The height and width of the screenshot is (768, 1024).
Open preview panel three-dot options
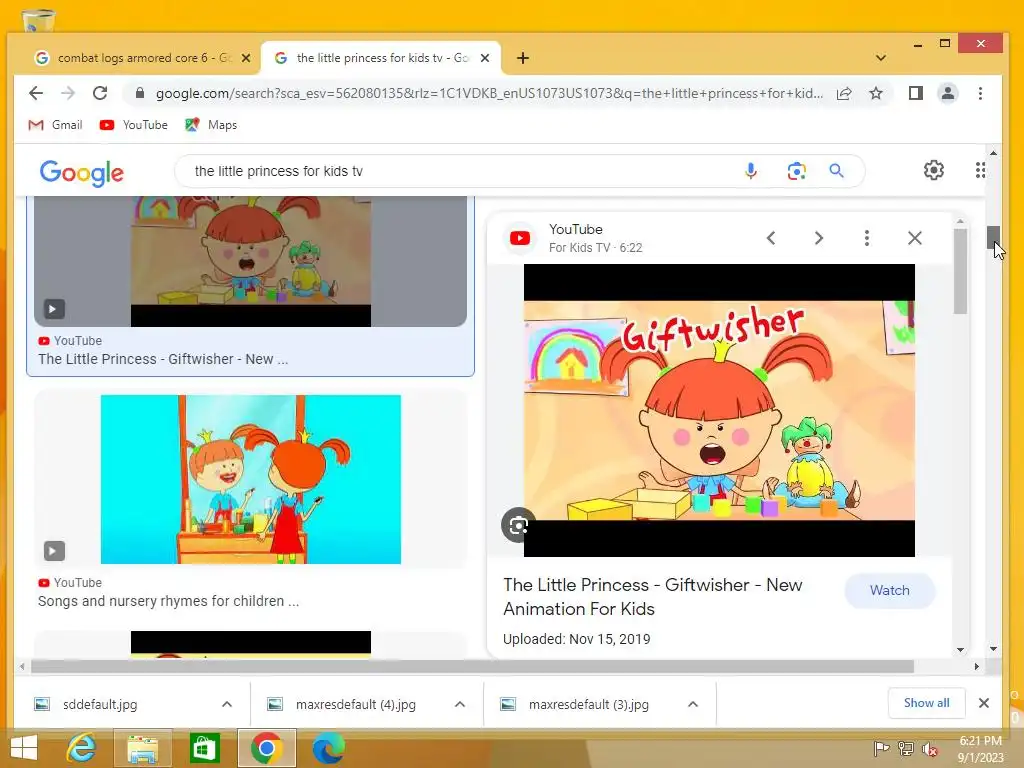pyautogui.click(x=867, y=238)
